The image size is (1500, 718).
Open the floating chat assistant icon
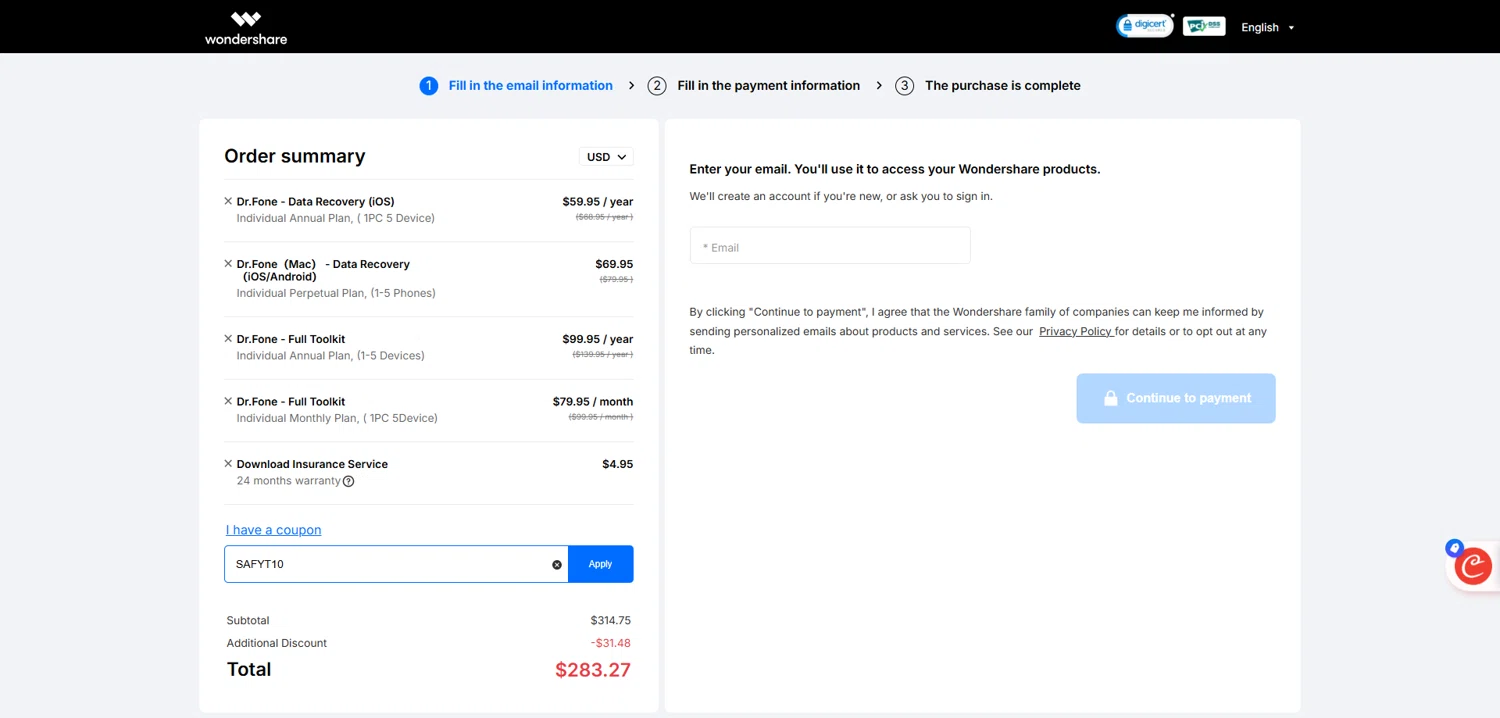click(x=1472, y=566)
